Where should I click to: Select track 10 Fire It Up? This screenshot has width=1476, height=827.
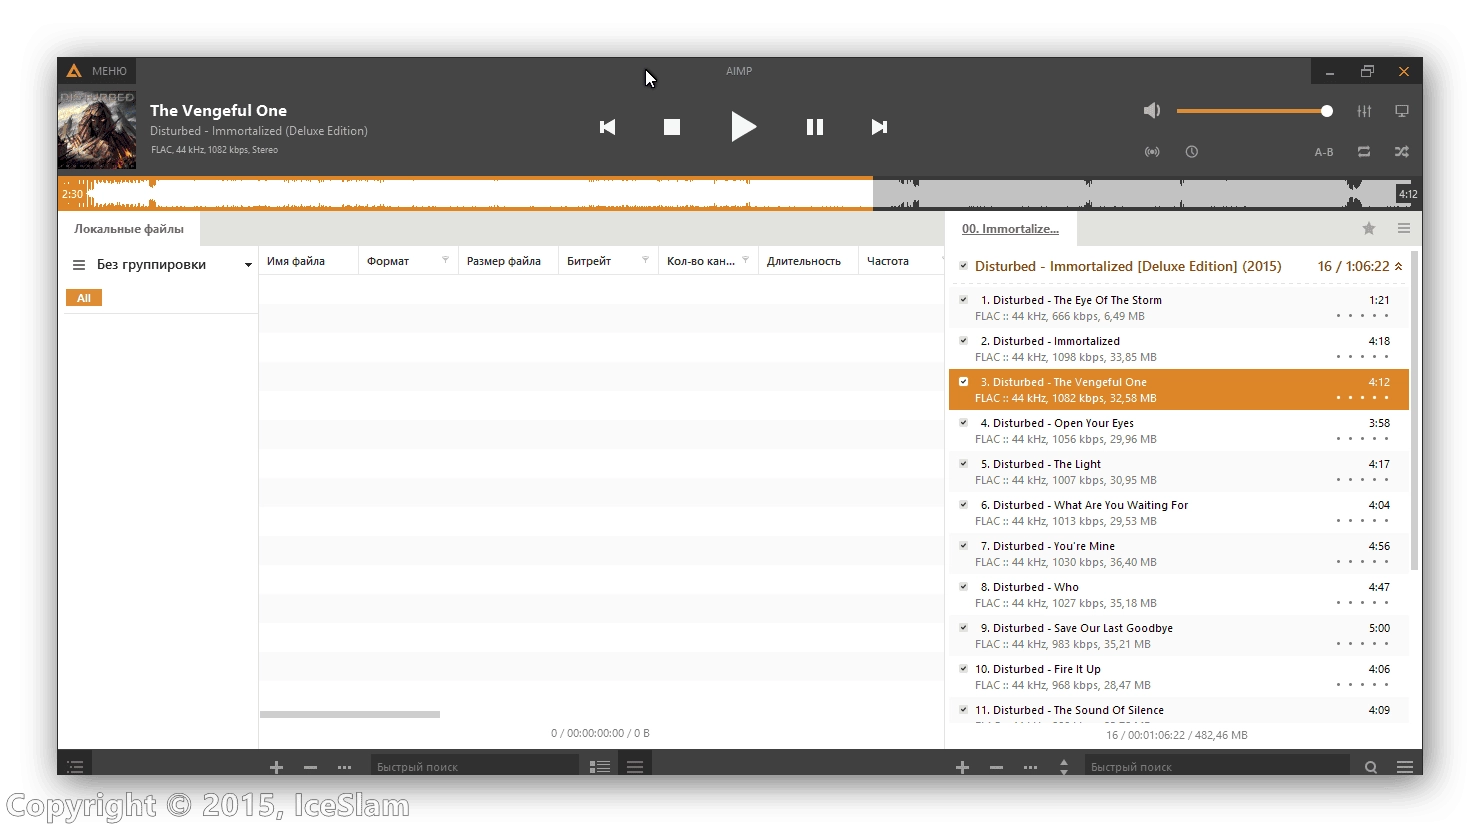pos(1178,677)
